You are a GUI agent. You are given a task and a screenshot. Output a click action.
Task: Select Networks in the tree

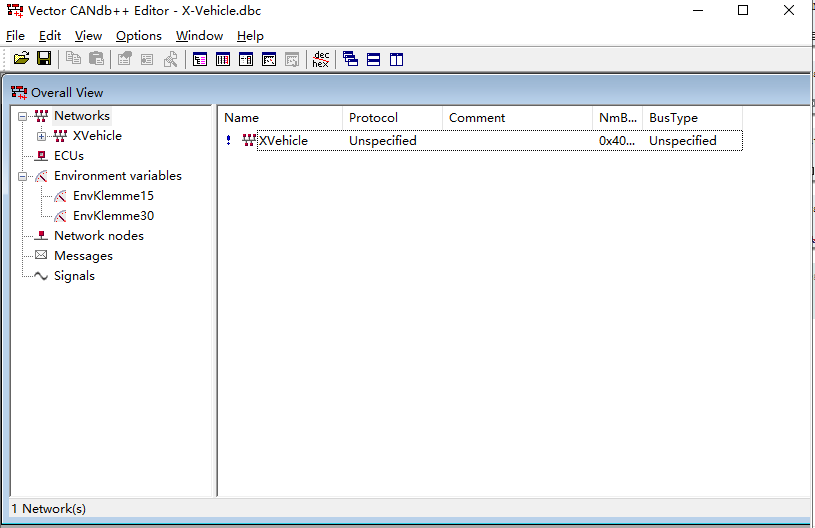(82, 116)
